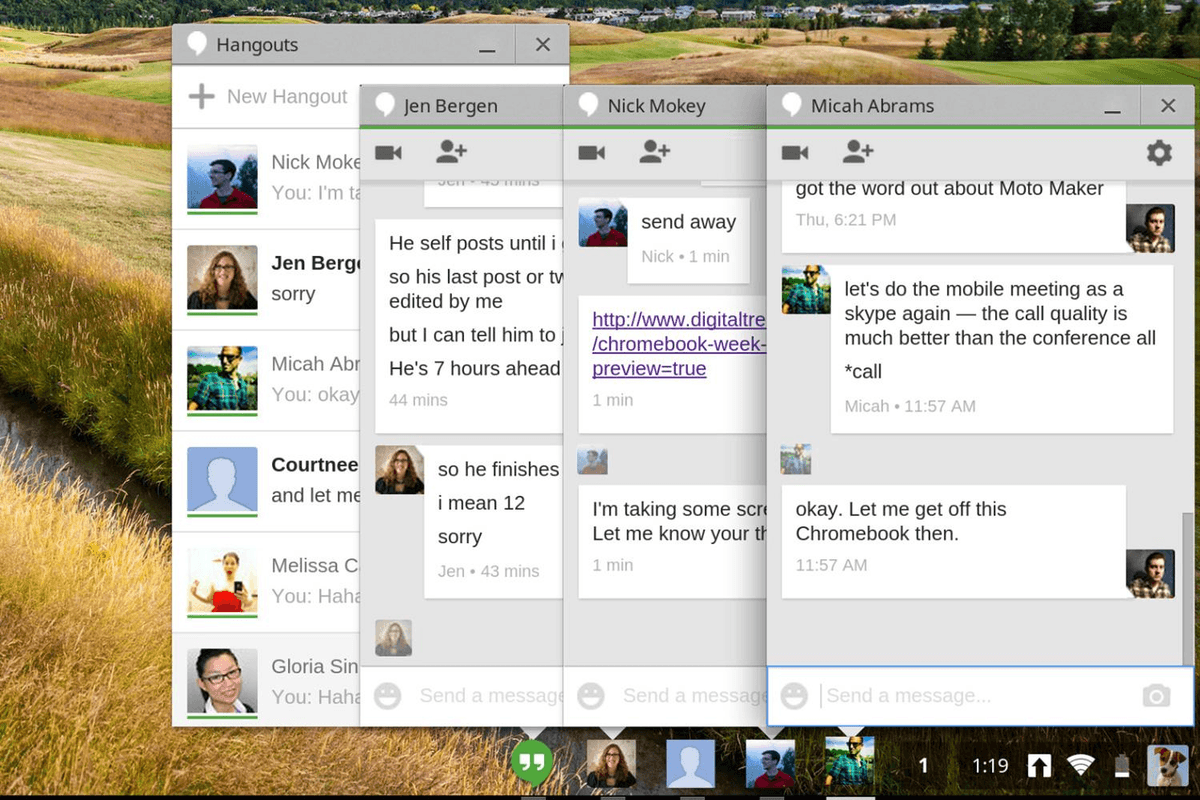Open emoji picker in Micah Abrams chat
The height and width of the screenshot is (800, 1200).
click(794, 696)
